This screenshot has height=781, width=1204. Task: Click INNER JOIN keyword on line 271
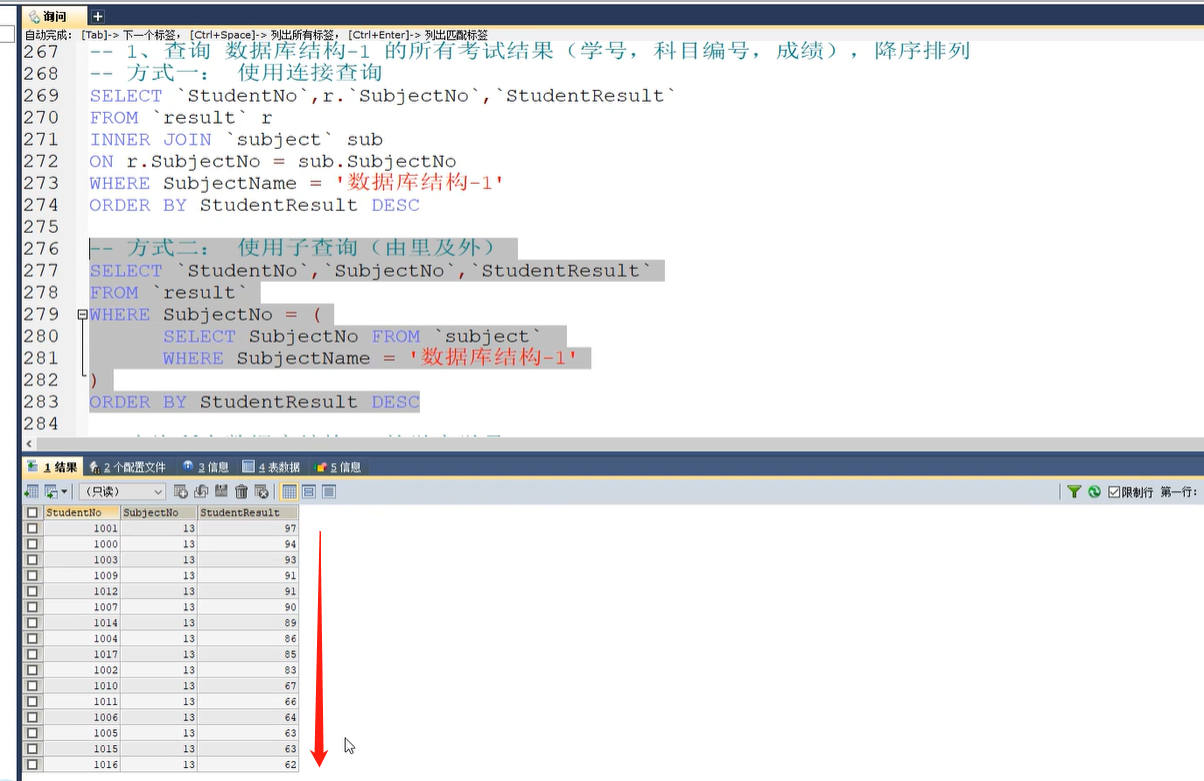(x=150, y=139)
